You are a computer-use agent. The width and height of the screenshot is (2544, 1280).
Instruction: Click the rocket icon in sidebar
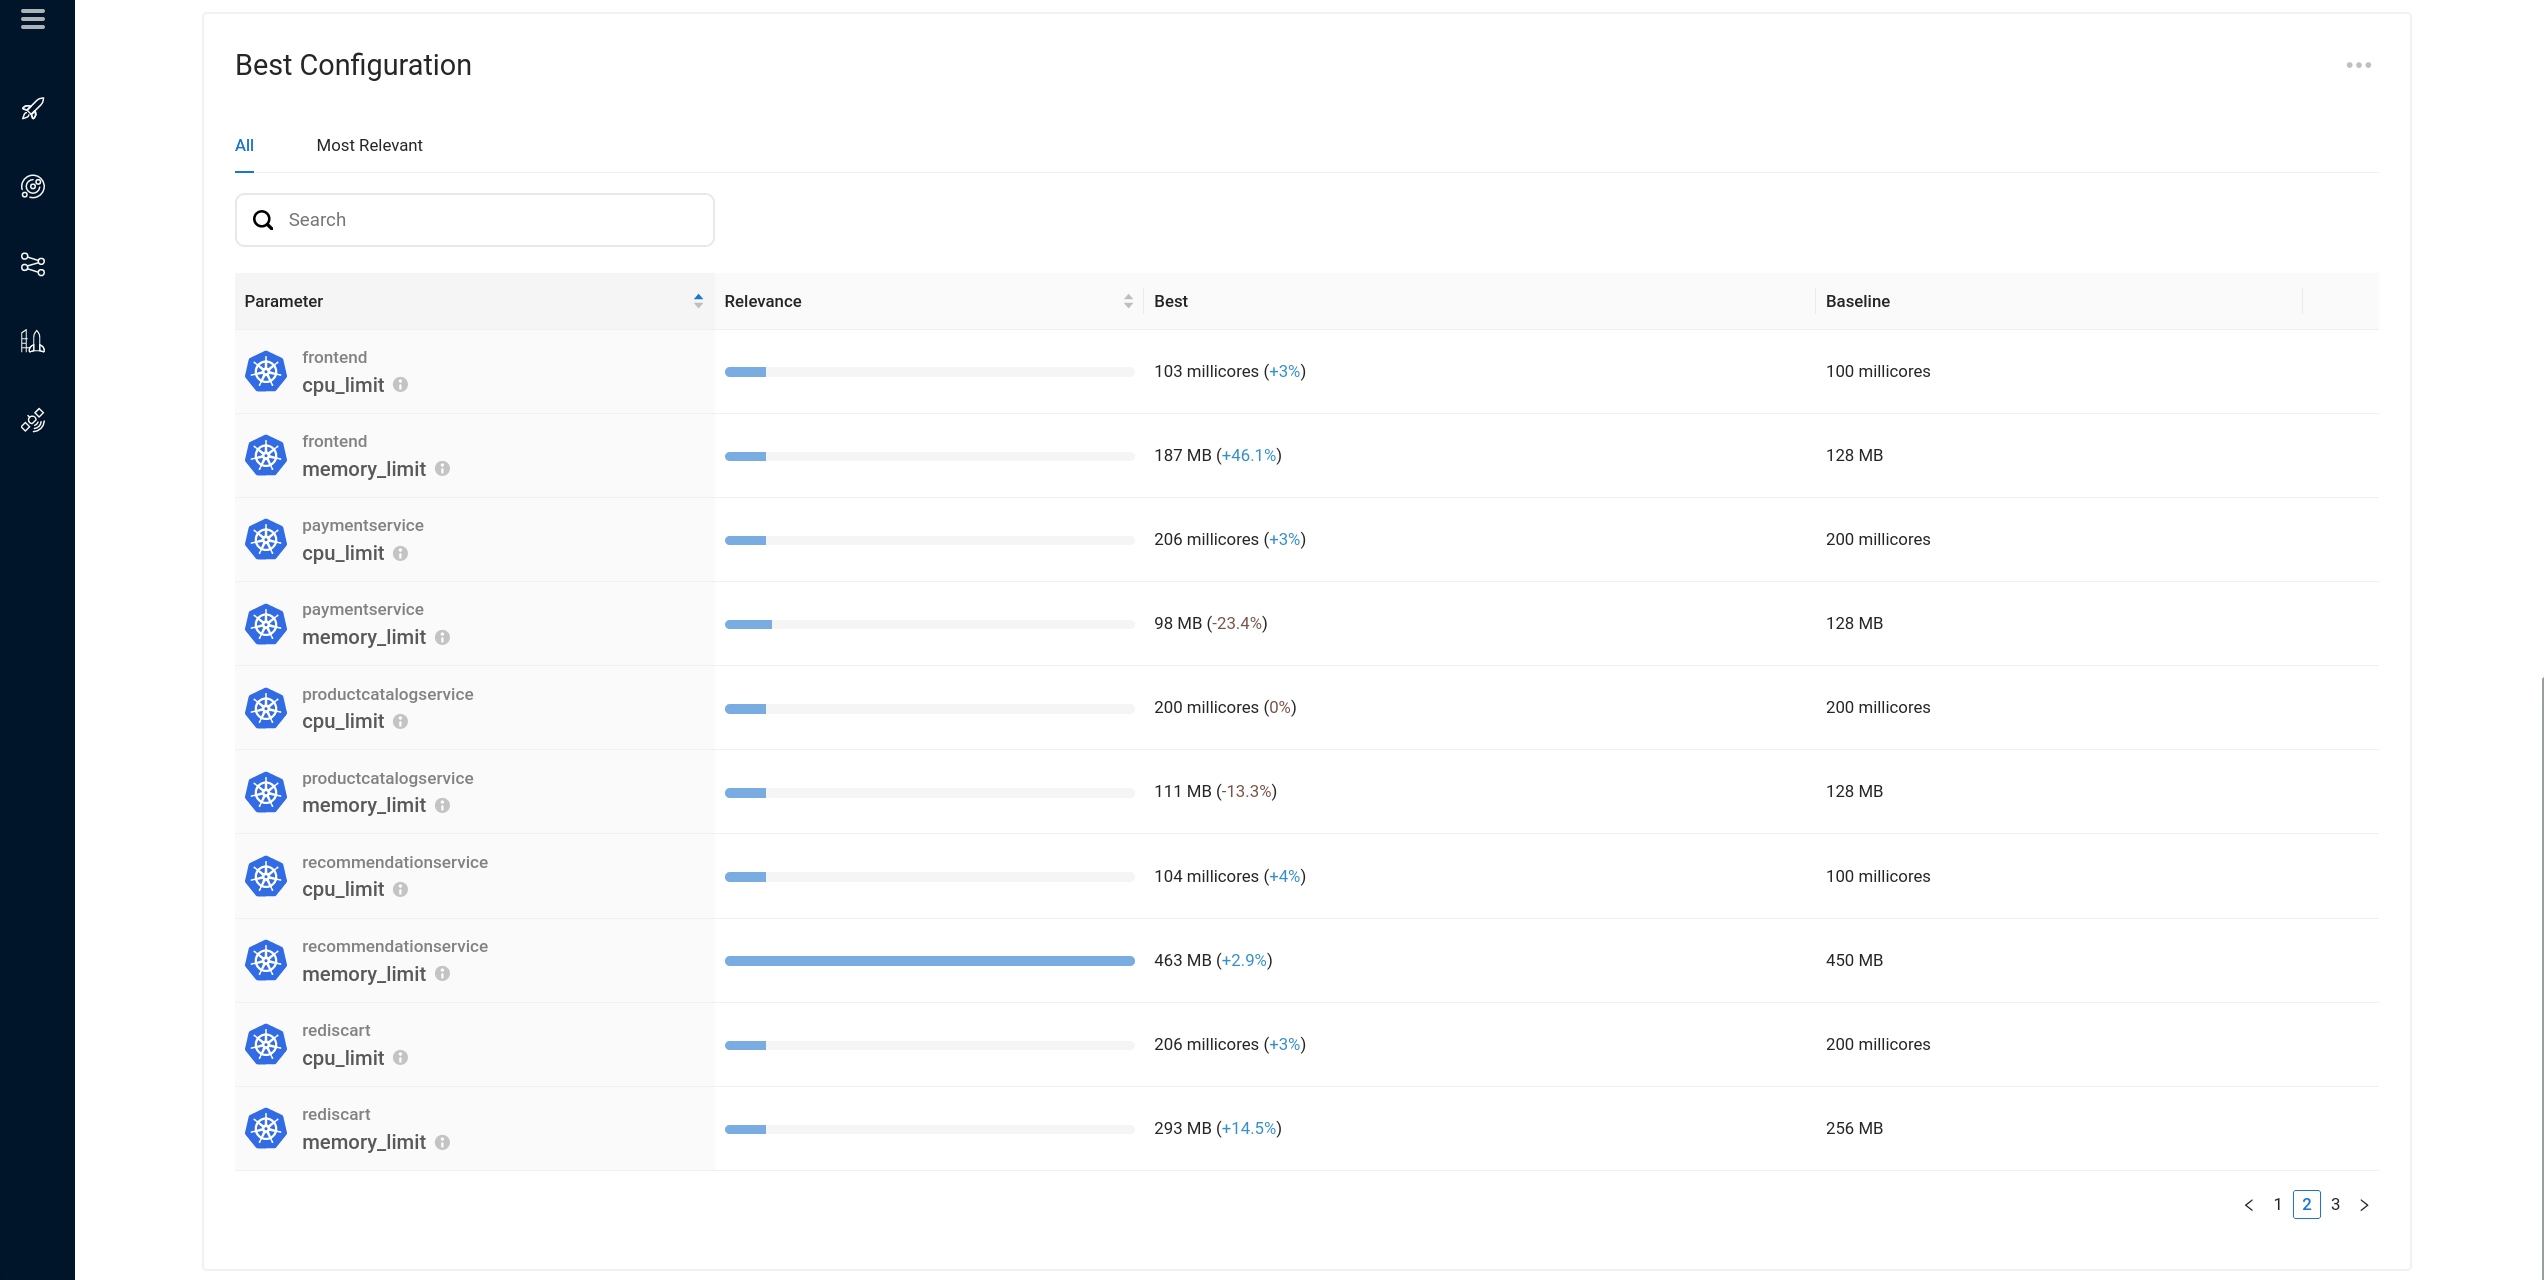pyautogui.click(x=33, y=109)
